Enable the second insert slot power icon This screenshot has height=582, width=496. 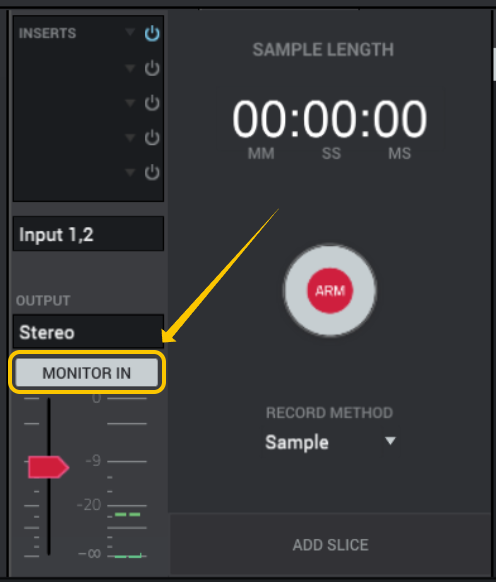point(152,68)
